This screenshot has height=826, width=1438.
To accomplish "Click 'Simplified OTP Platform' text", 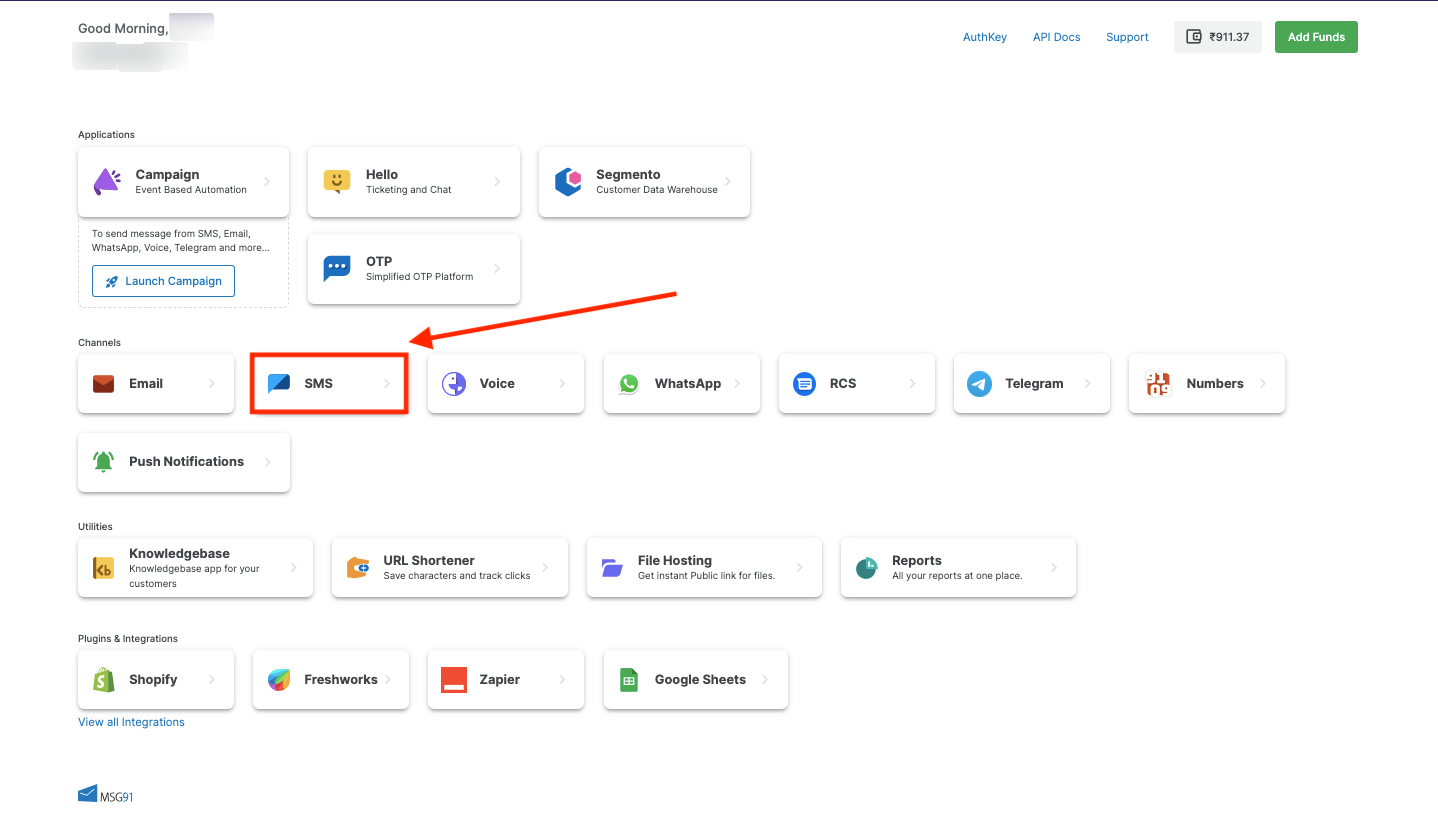I will point(420,277).
